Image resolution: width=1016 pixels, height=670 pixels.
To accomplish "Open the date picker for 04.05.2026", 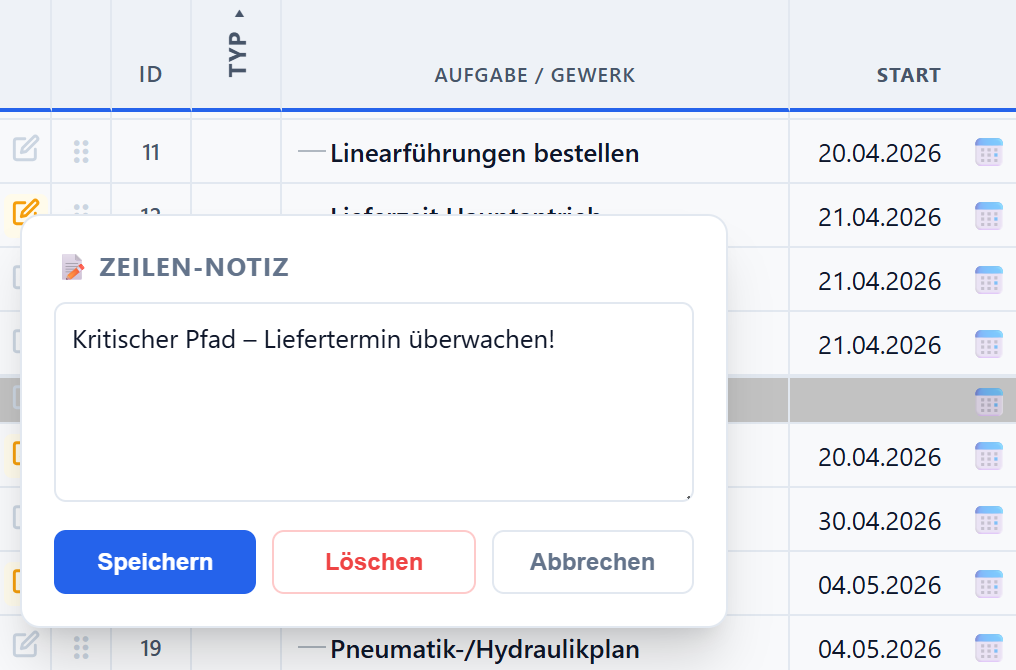I will tap(988, 585).
